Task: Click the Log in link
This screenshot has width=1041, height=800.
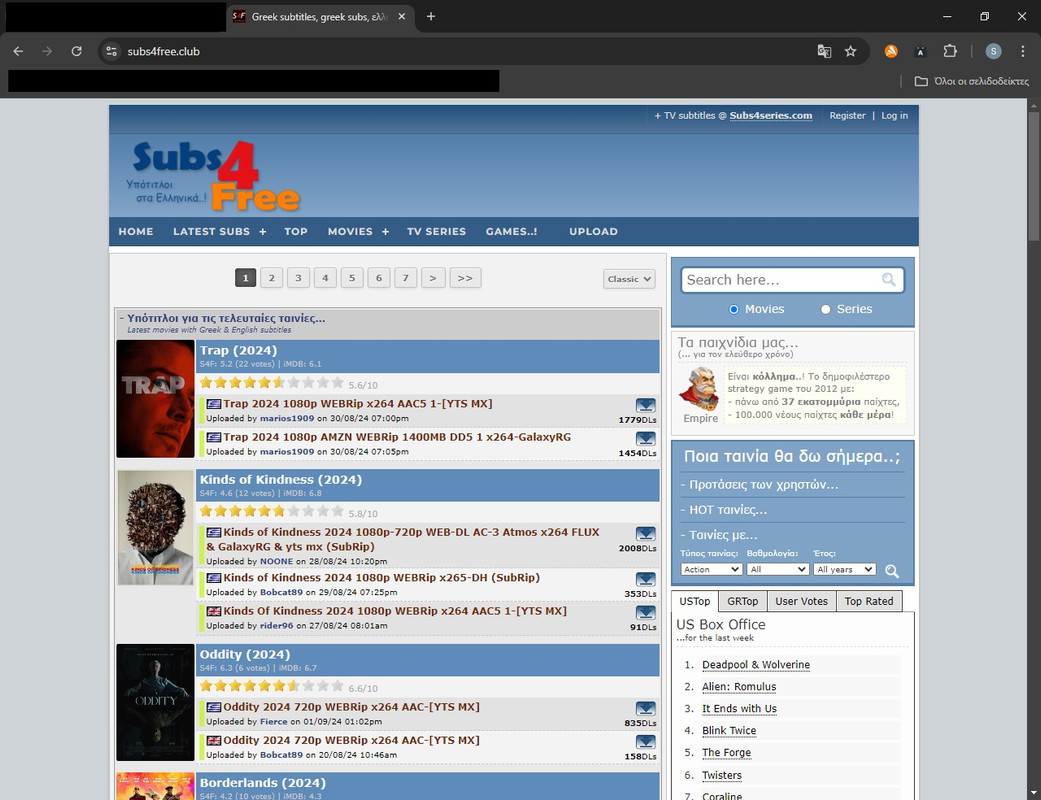Action: [x=894, y=116]
